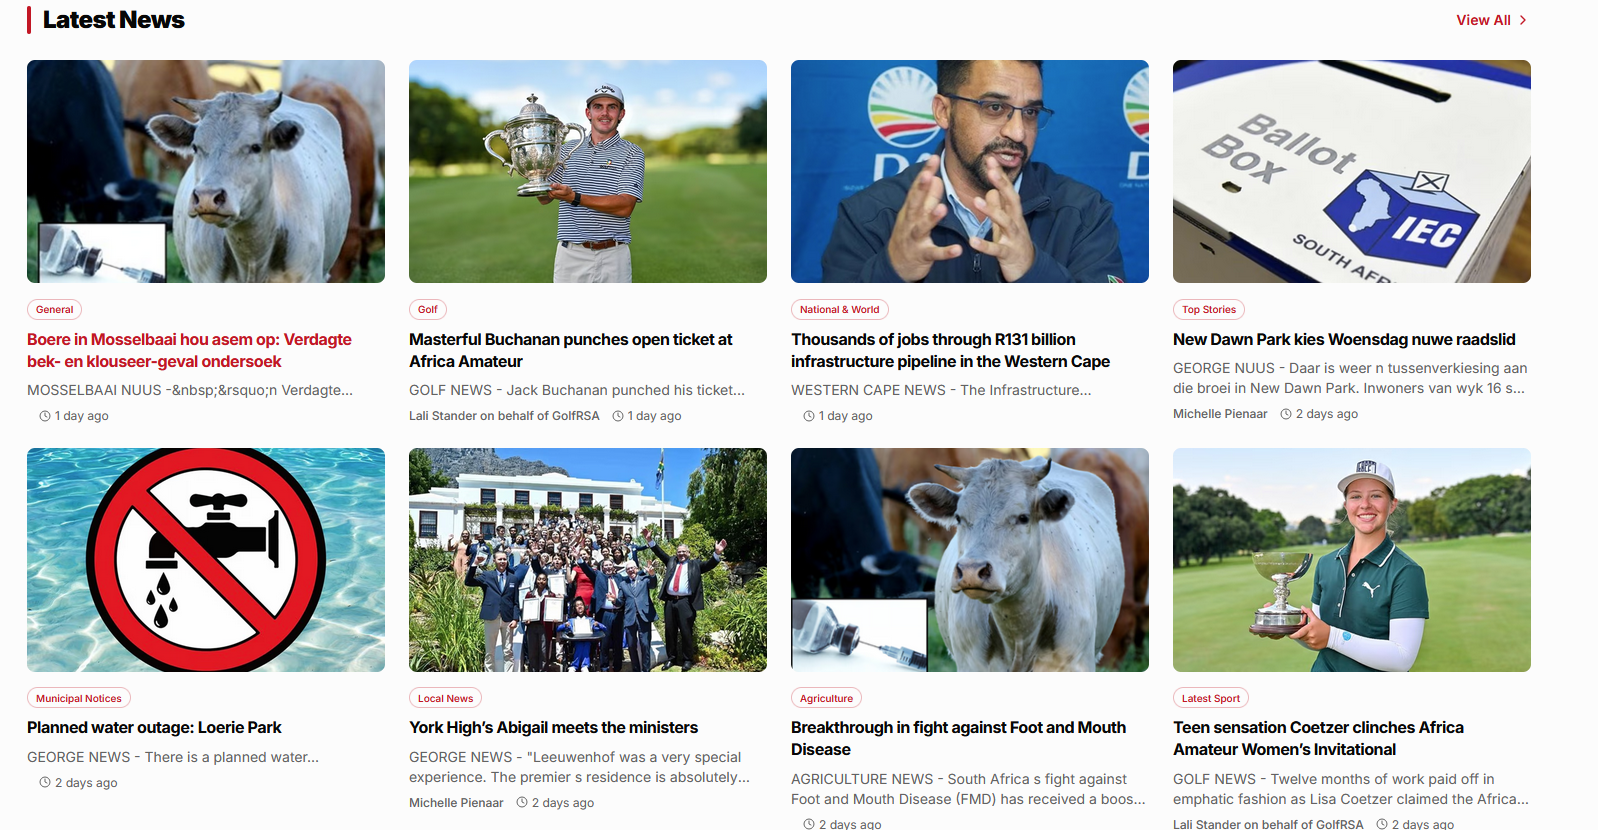Image resolution: width=1598 pixels, height=830 pixels.
Task: Open 'York High's Abigail meets the ministers'
Action: (x=553, y=728)
